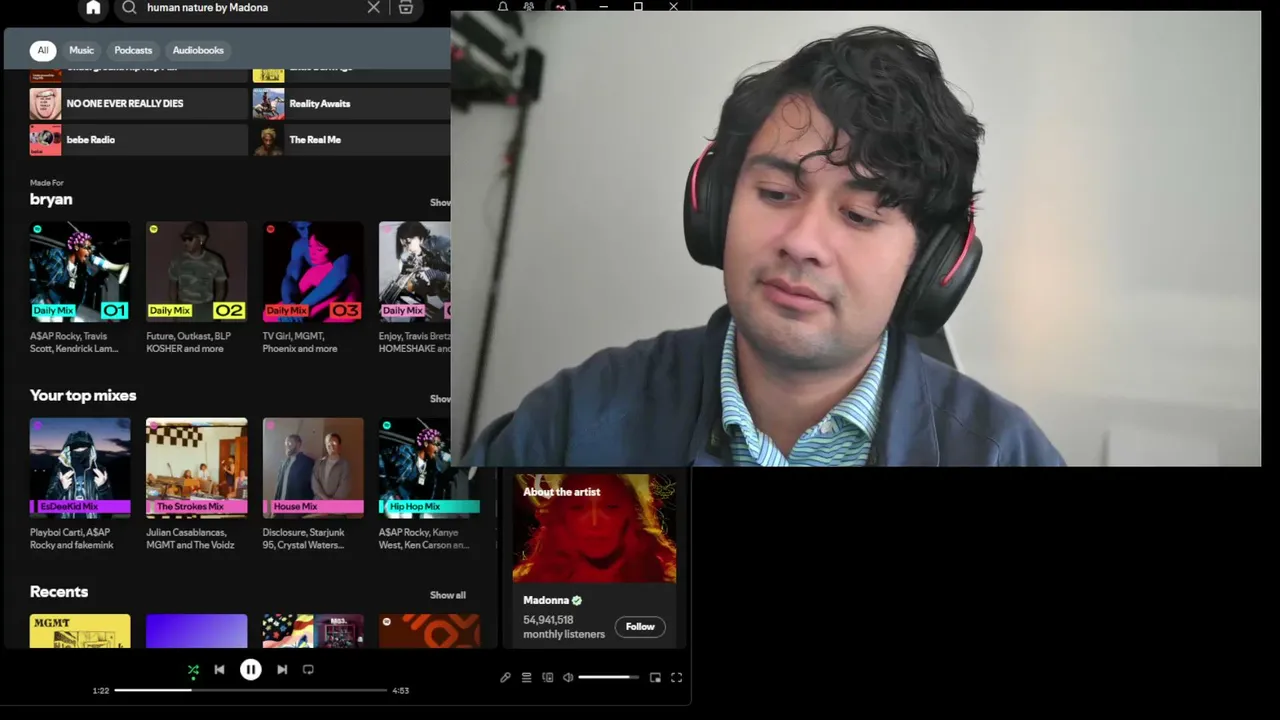Enter full screen player view
Viewport: 1280px width, 720px height.
(x=676, y=677)
